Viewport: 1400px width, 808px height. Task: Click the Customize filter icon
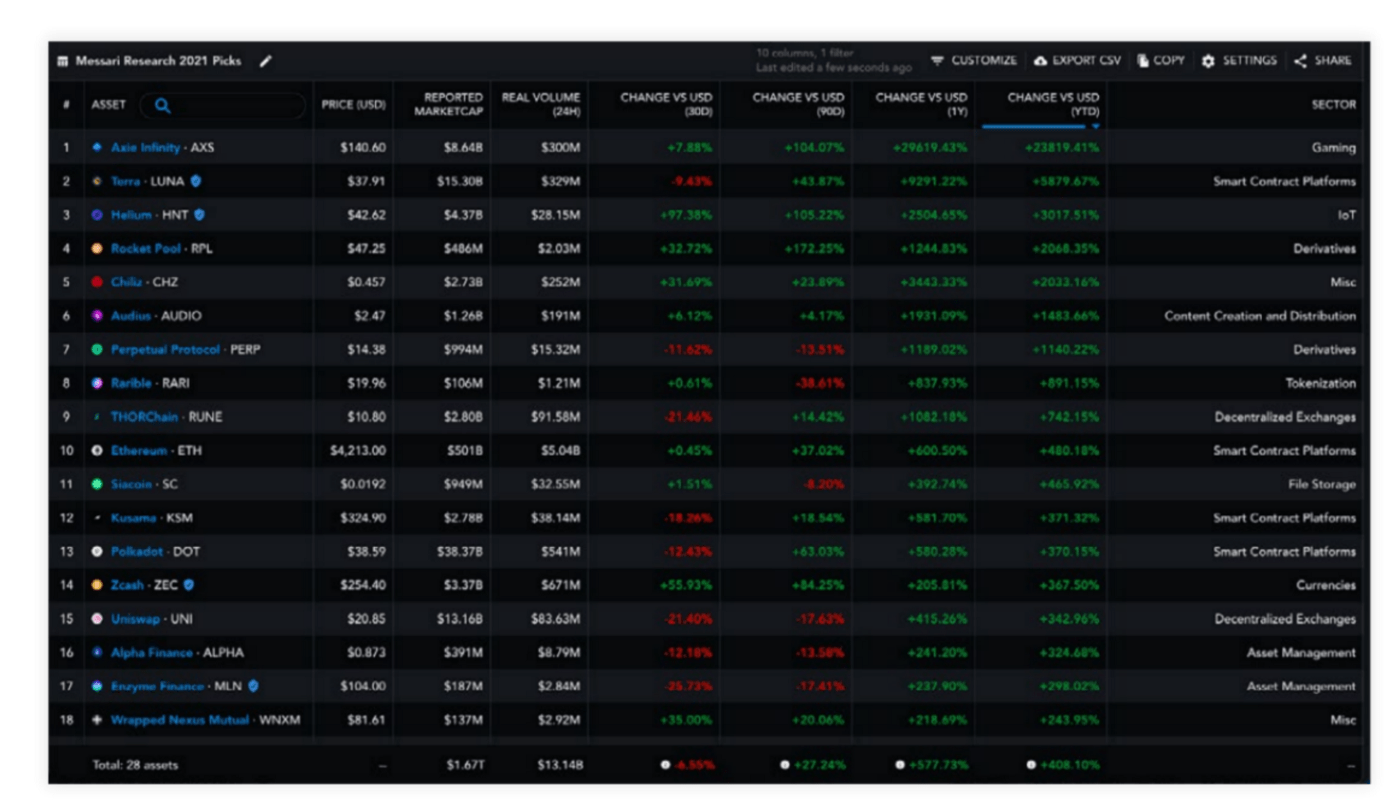point(937,61)
